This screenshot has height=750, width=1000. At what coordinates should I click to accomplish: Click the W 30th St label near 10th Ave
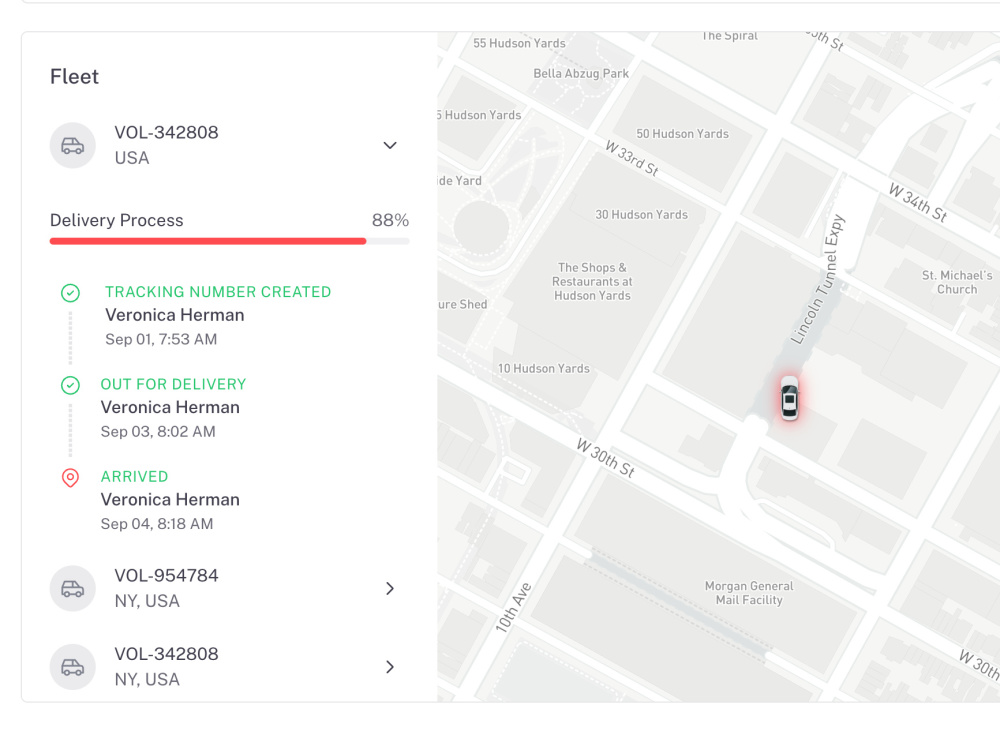[x=605, y=458]
